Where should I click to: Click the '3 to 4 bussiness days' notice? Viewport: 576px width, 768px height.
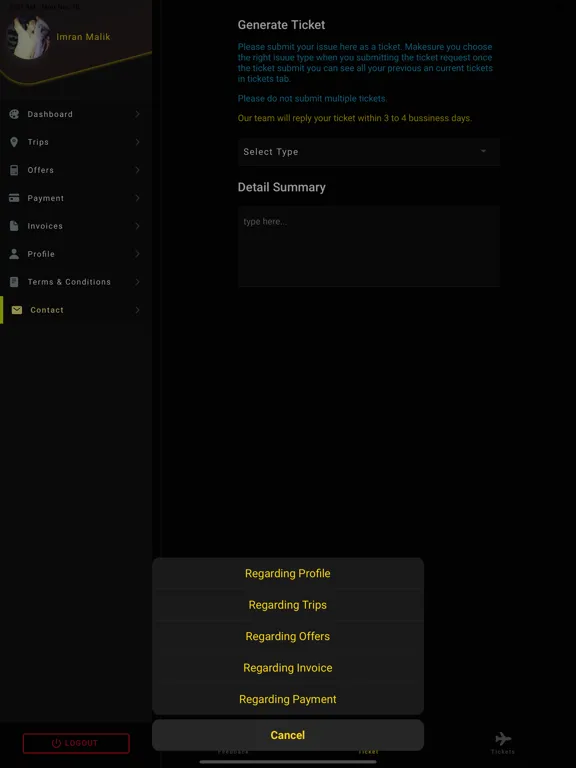click(355, 118)
